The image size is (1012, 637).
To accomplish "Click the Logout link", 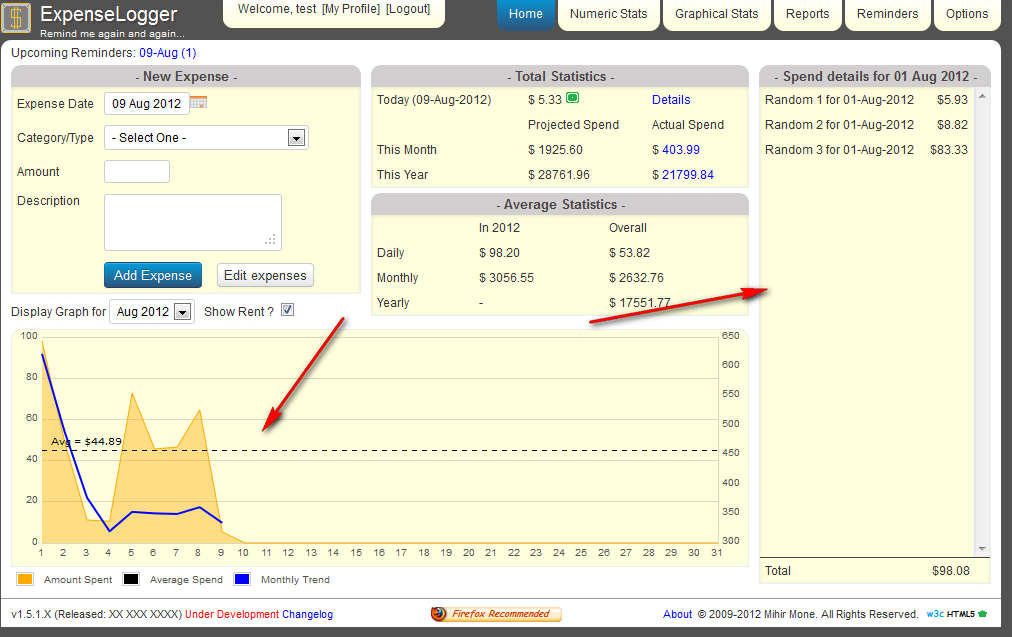I will pos(407,9).
